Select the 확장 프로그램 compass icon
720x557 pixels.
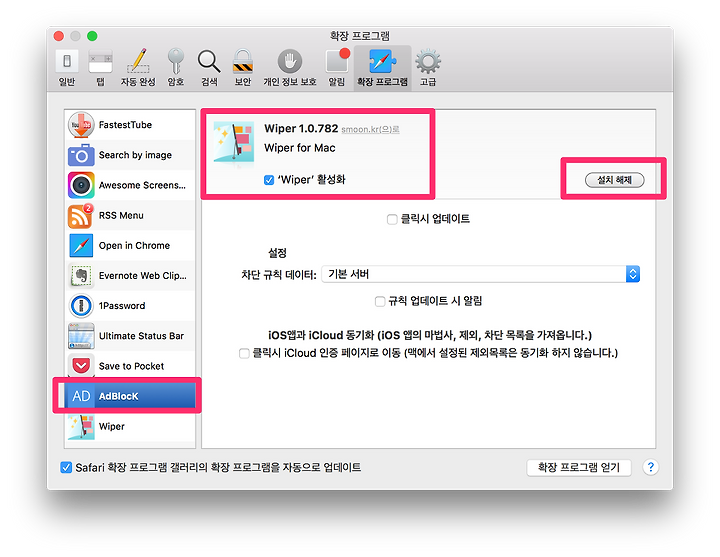382,61
